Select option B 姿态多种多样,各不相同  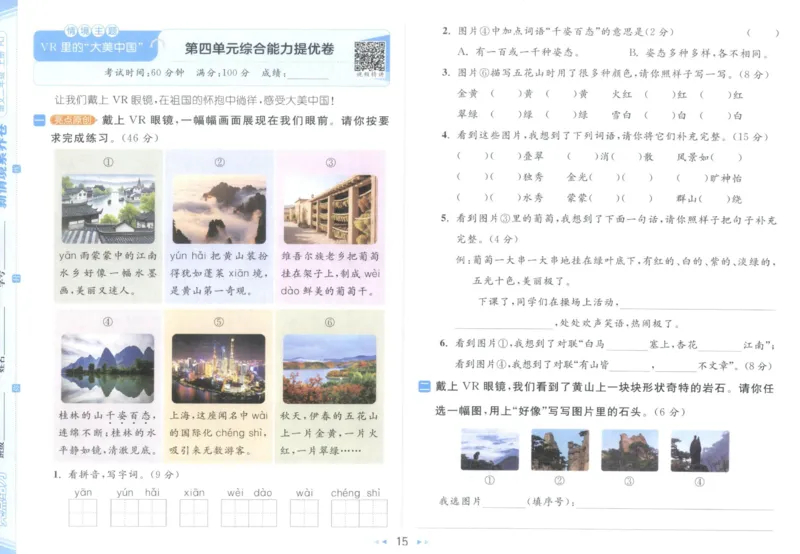(x=699, y=53)
